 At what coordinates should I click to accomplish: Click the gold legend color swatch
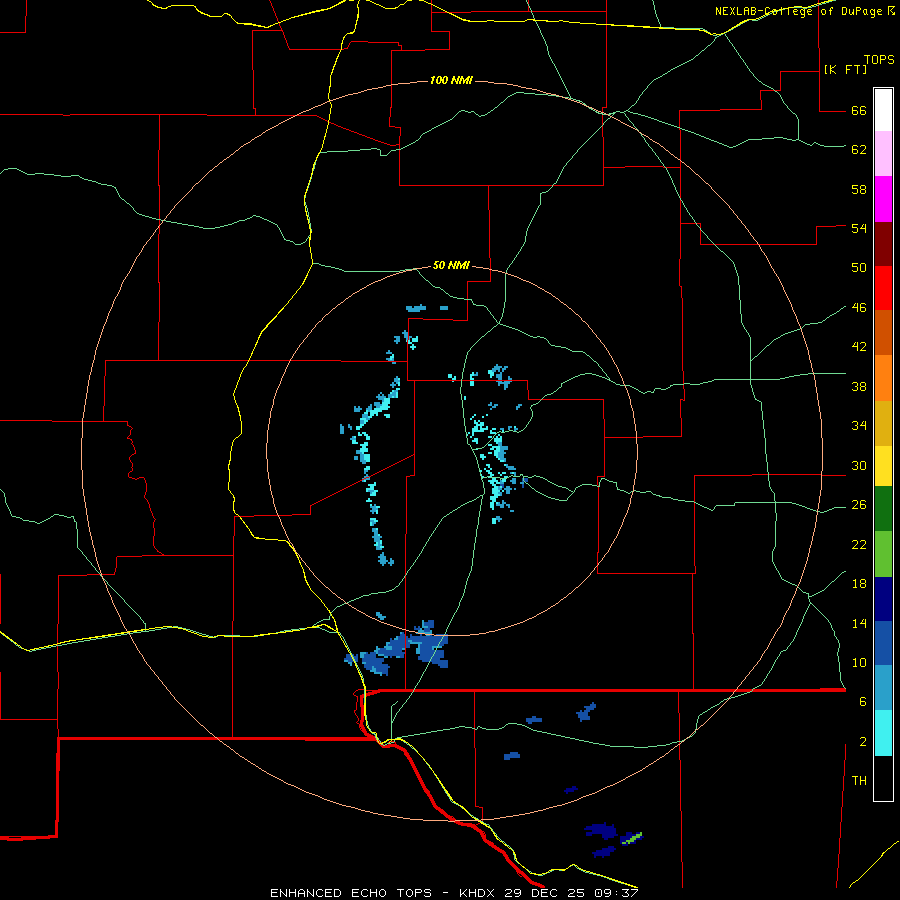click(x=883, y=424)
